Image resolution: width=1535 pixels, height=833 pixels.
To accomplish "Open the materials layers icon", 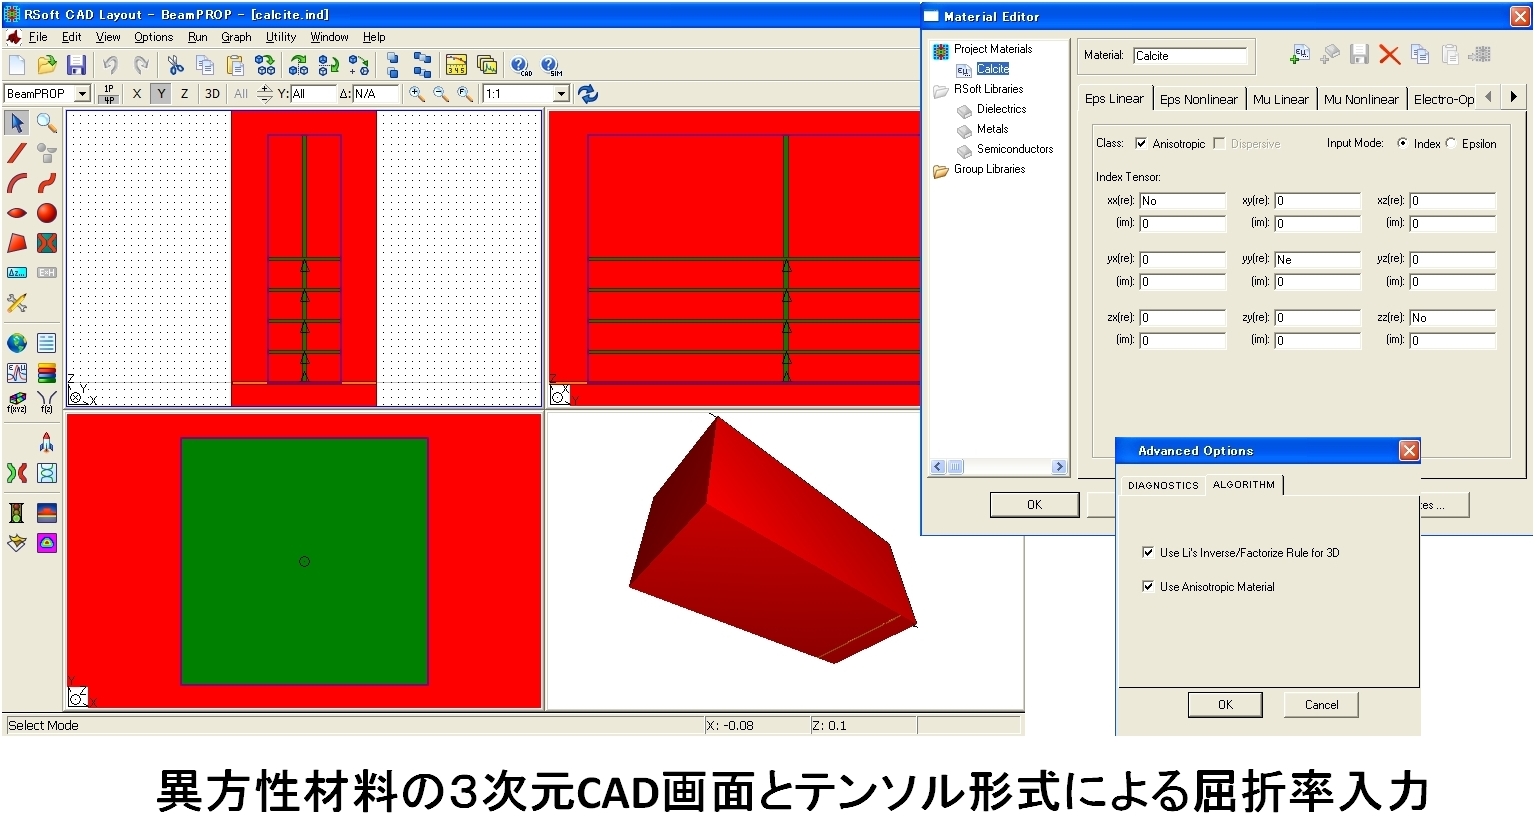I will (47, 373).
